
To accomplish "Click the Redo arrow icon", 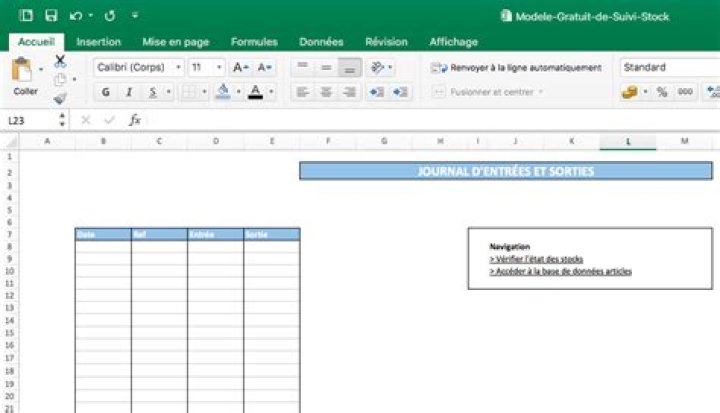I will 110,16.
